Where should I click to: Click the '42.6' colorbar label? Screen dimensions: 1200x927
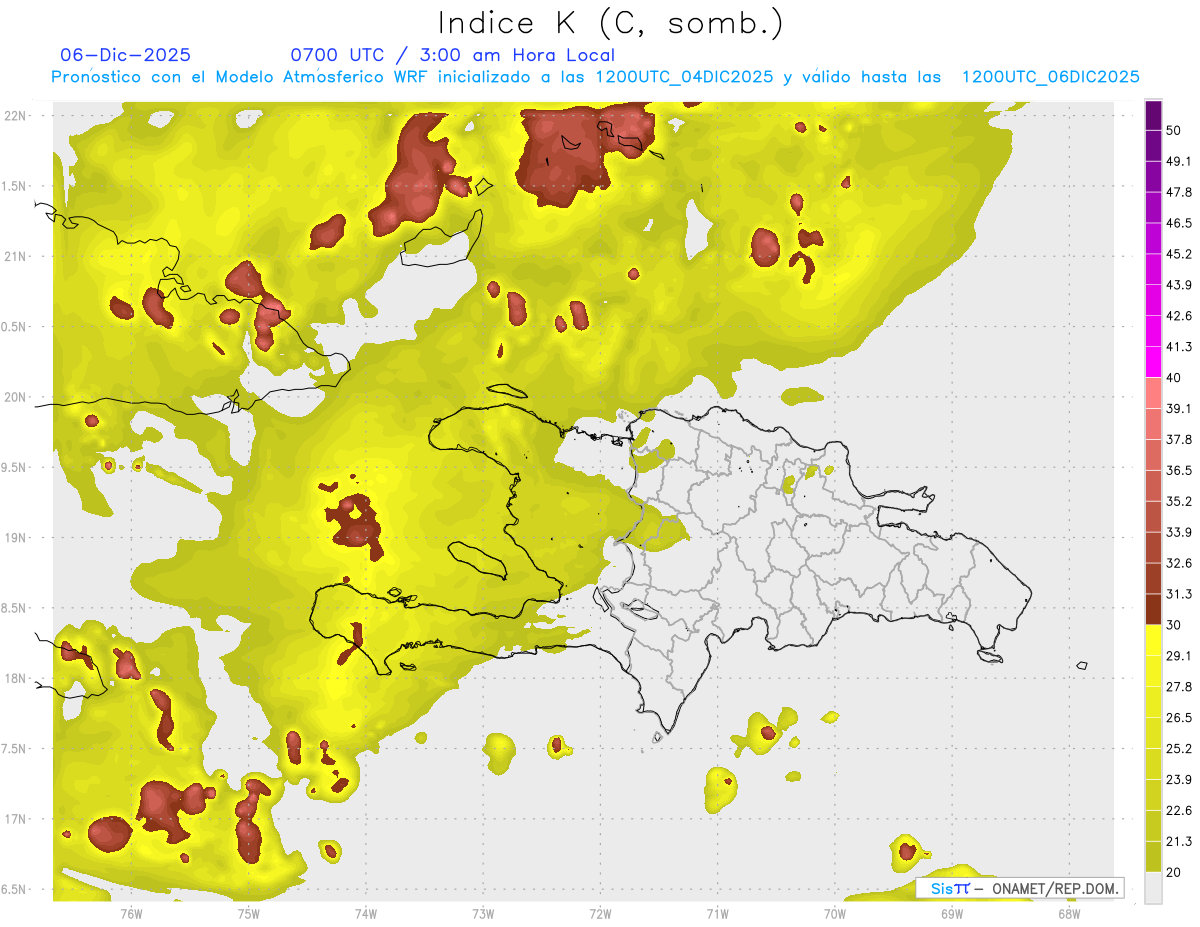[1179, 316]
